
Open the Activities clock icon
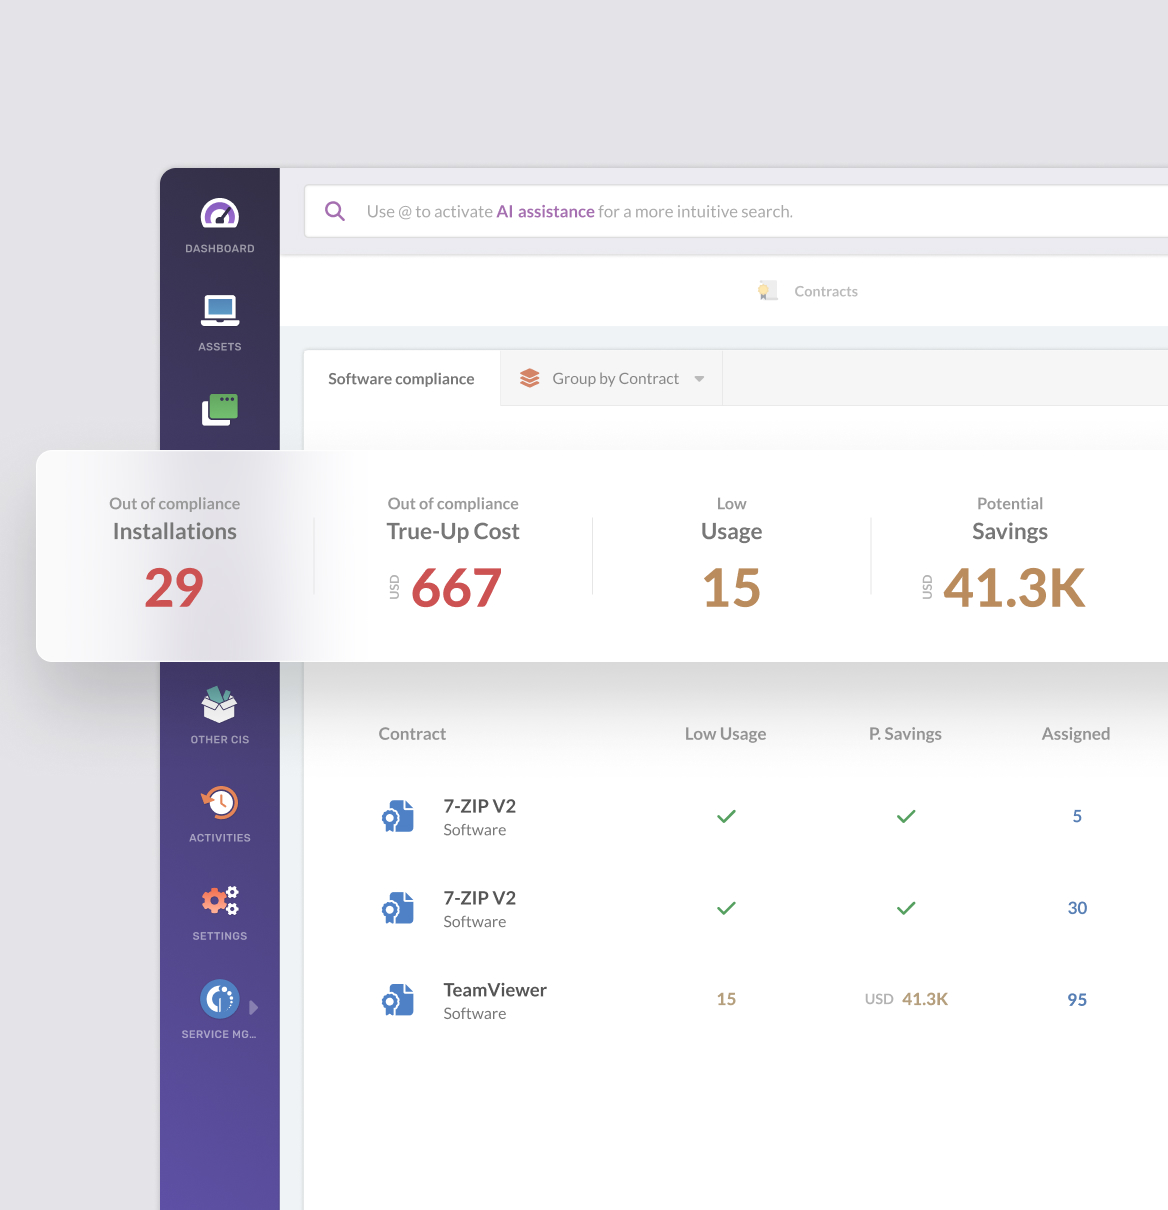(220, 803)
